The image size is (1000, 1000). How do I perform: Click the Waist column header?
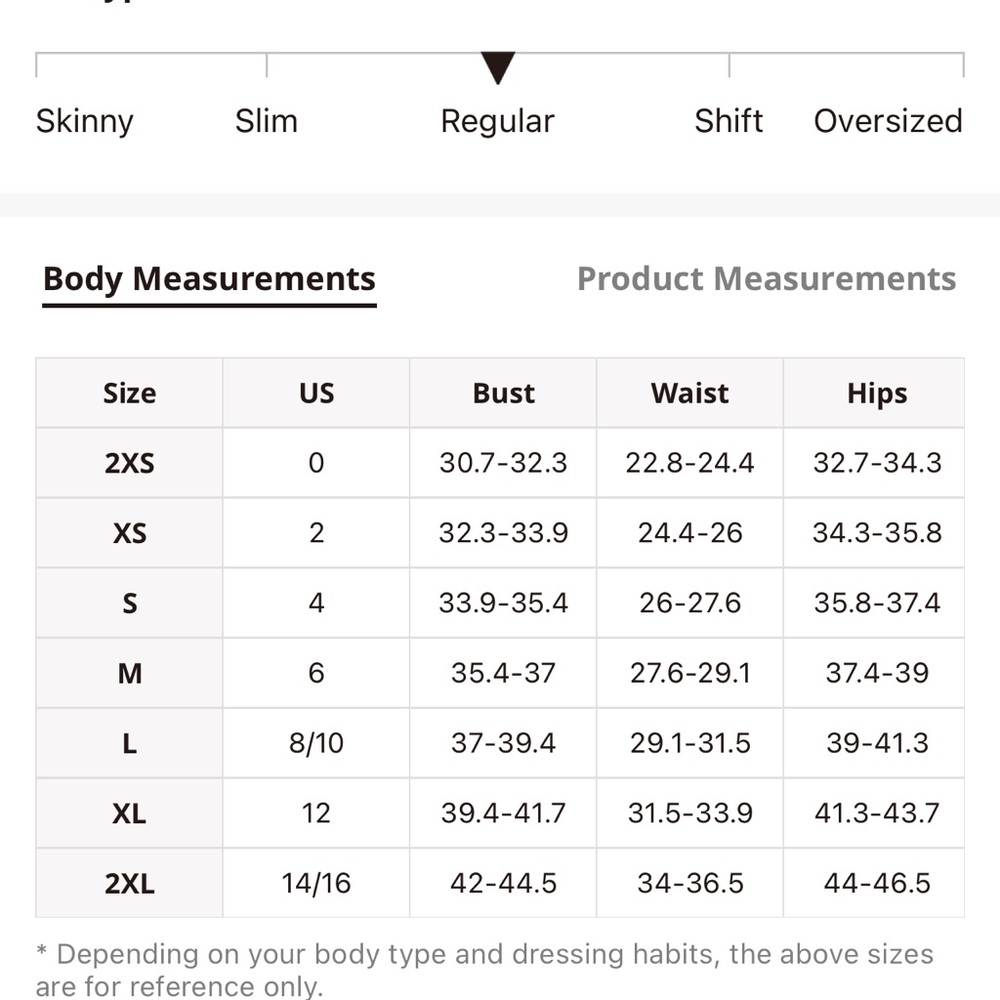(690, 393)
